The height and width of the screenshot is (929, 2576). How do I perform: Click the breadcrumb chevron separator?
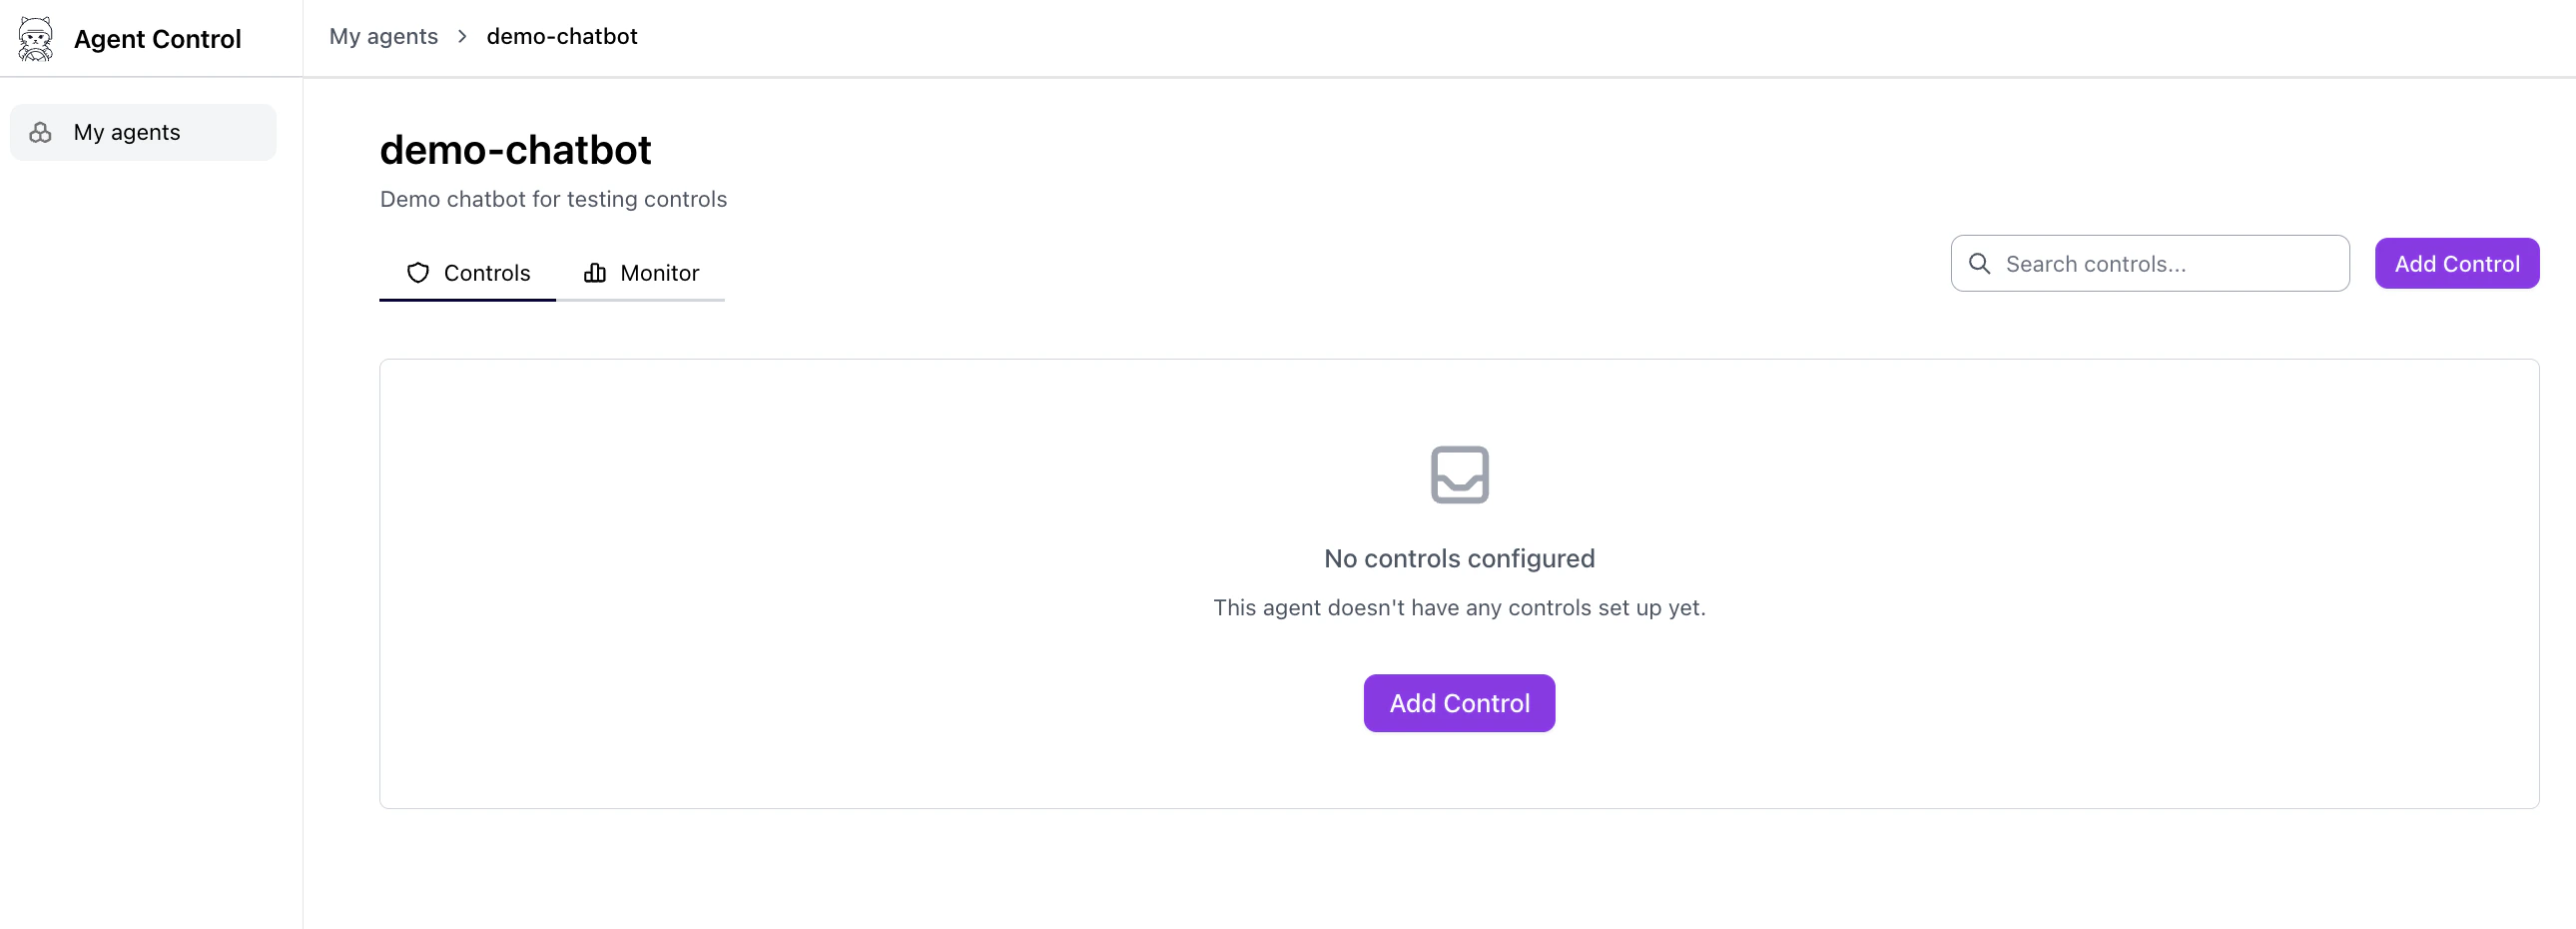click(x=461, y=36)
